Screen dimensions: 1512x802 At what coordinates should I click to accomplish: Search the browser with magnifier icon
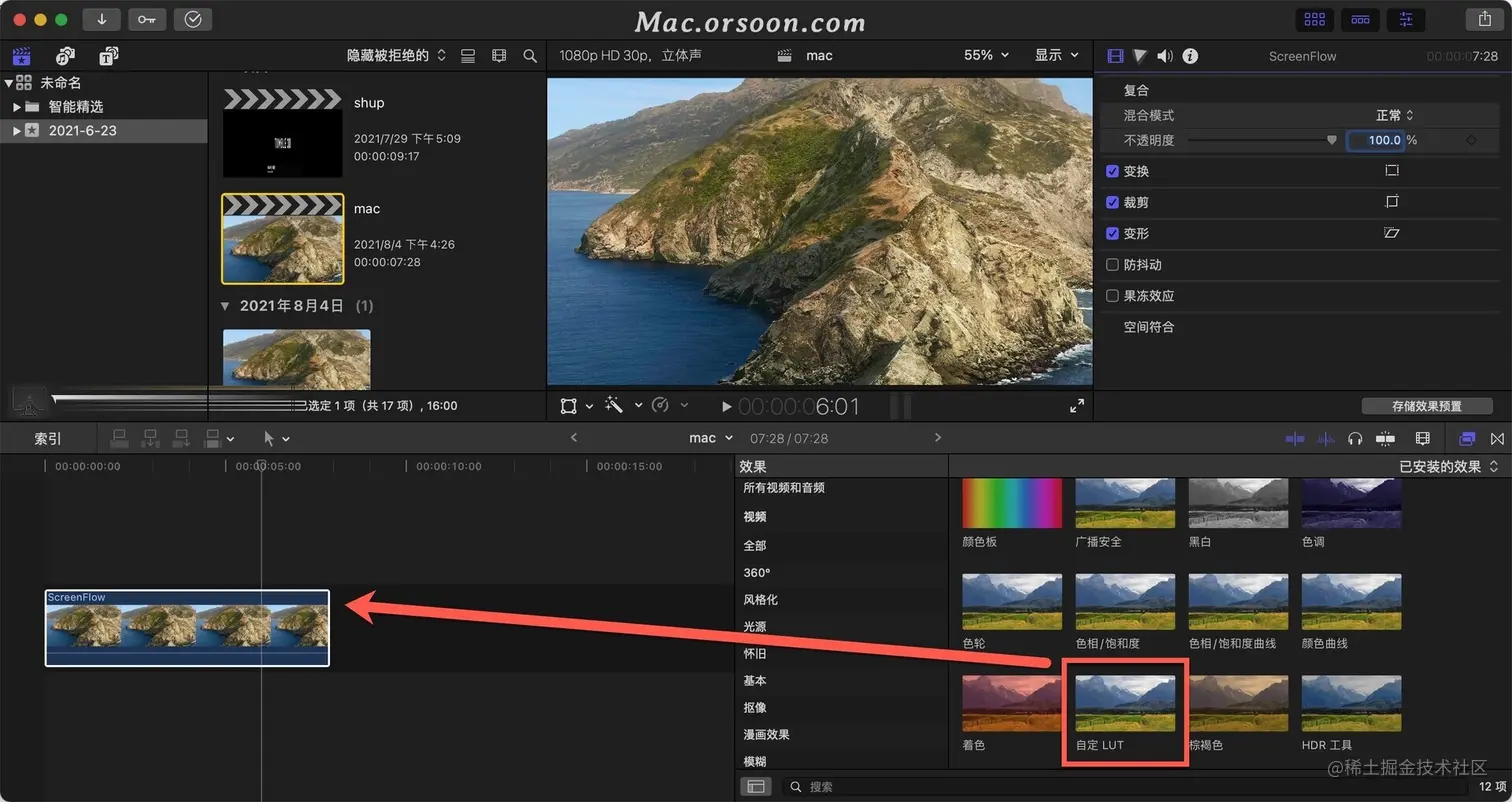point(530,56)
